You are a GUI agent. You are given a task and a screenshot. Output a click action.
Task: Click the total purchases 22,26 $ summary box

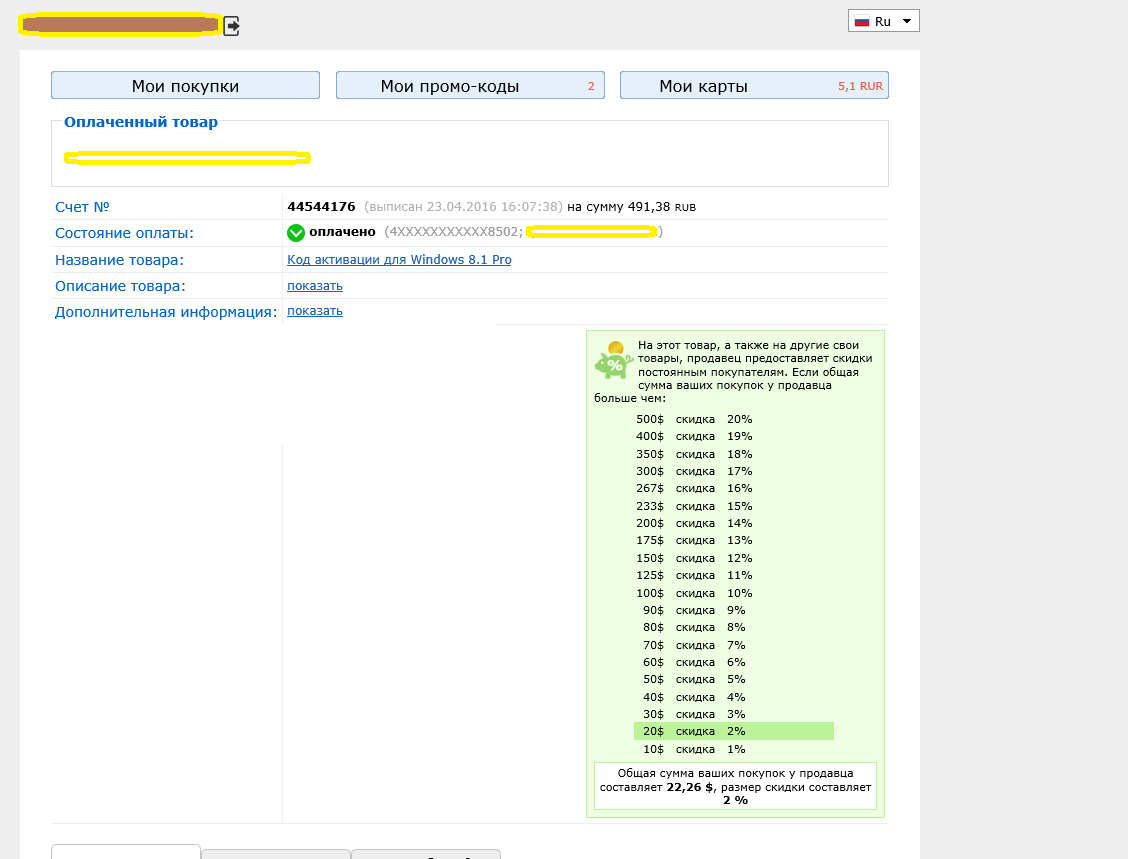[735, 787]
